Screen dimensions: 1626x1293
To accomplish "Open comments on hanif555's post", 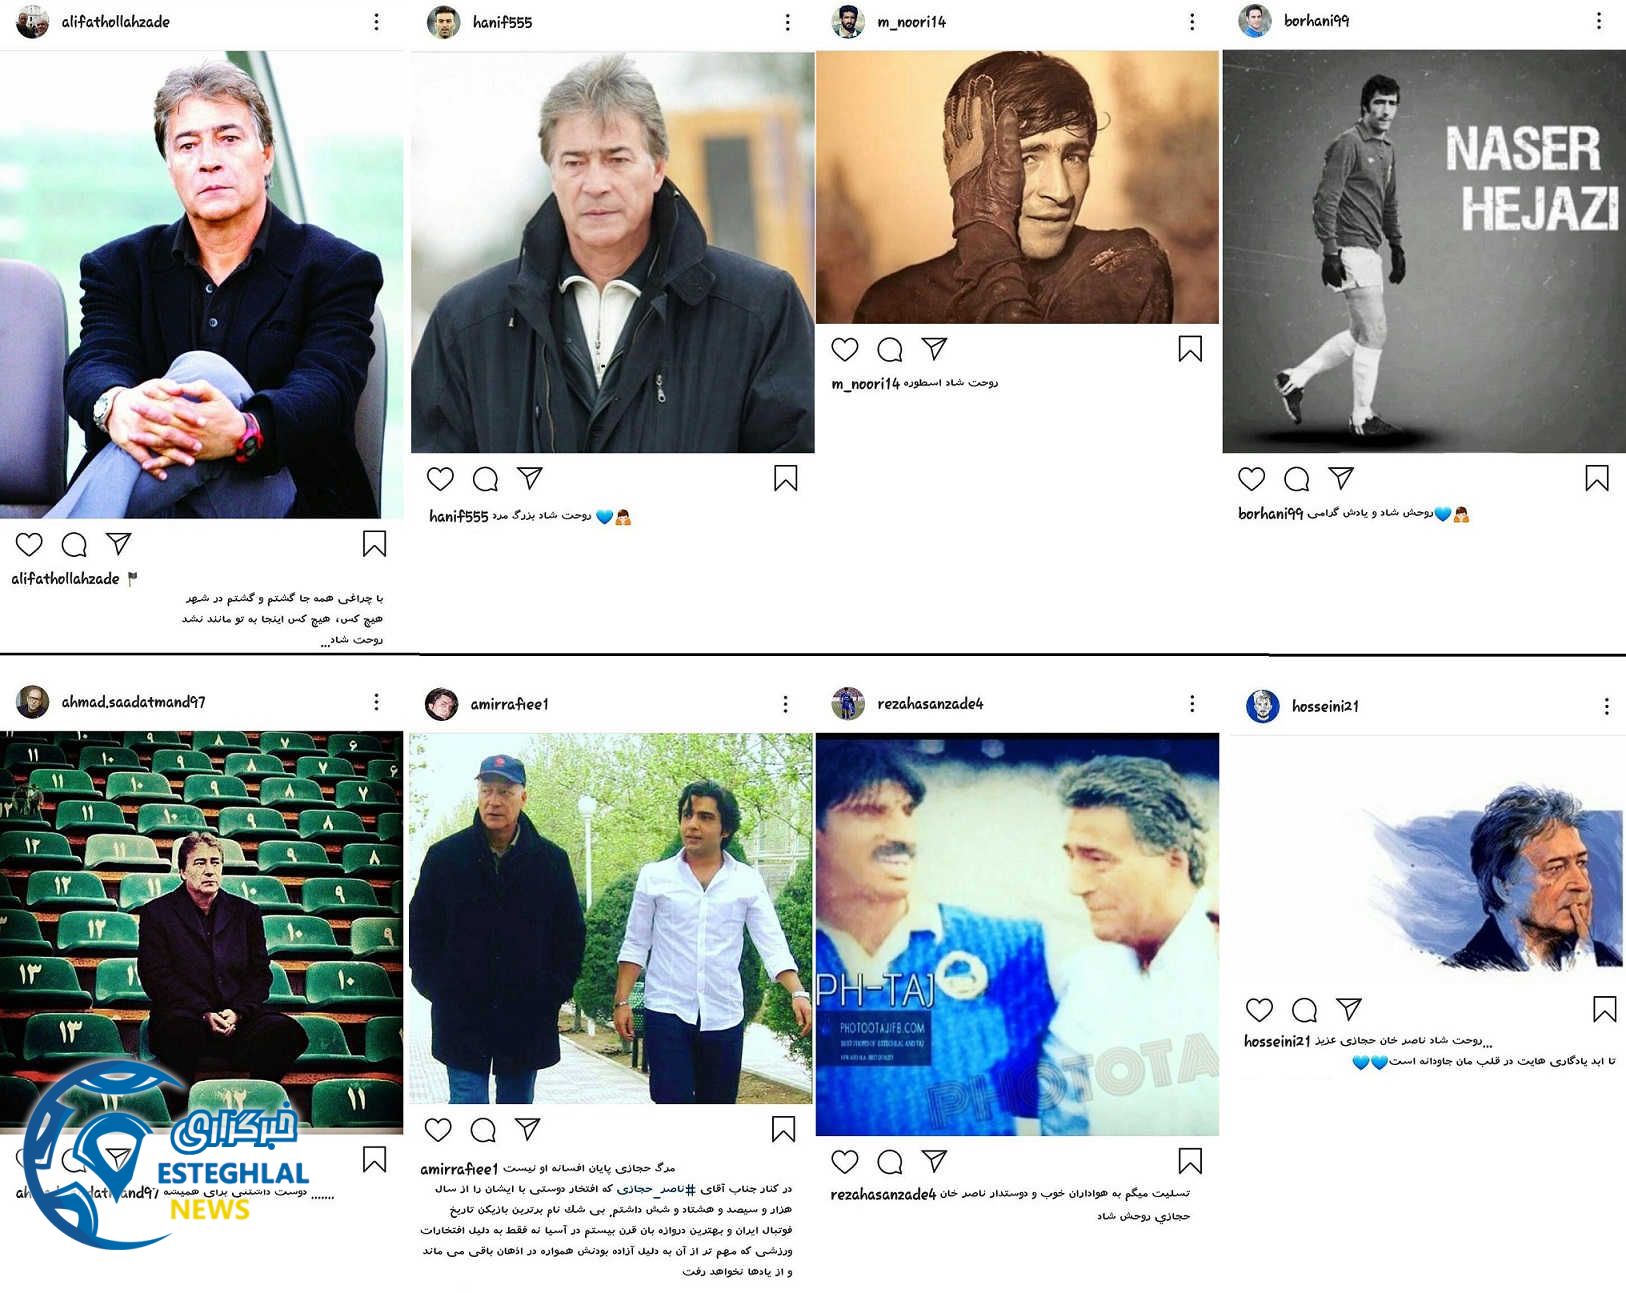I will coord(485,479).
